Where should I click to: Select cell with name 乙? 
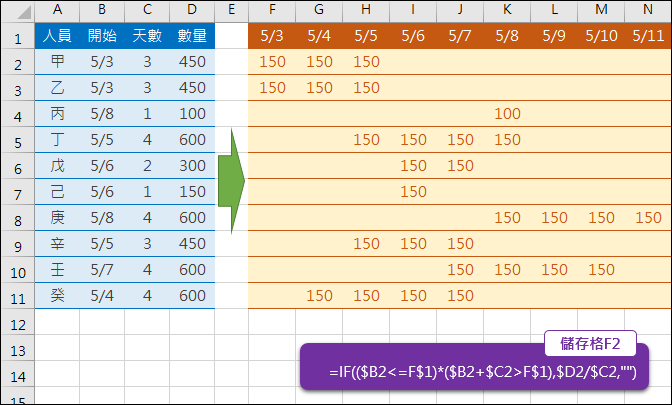[x=57, y=87]
